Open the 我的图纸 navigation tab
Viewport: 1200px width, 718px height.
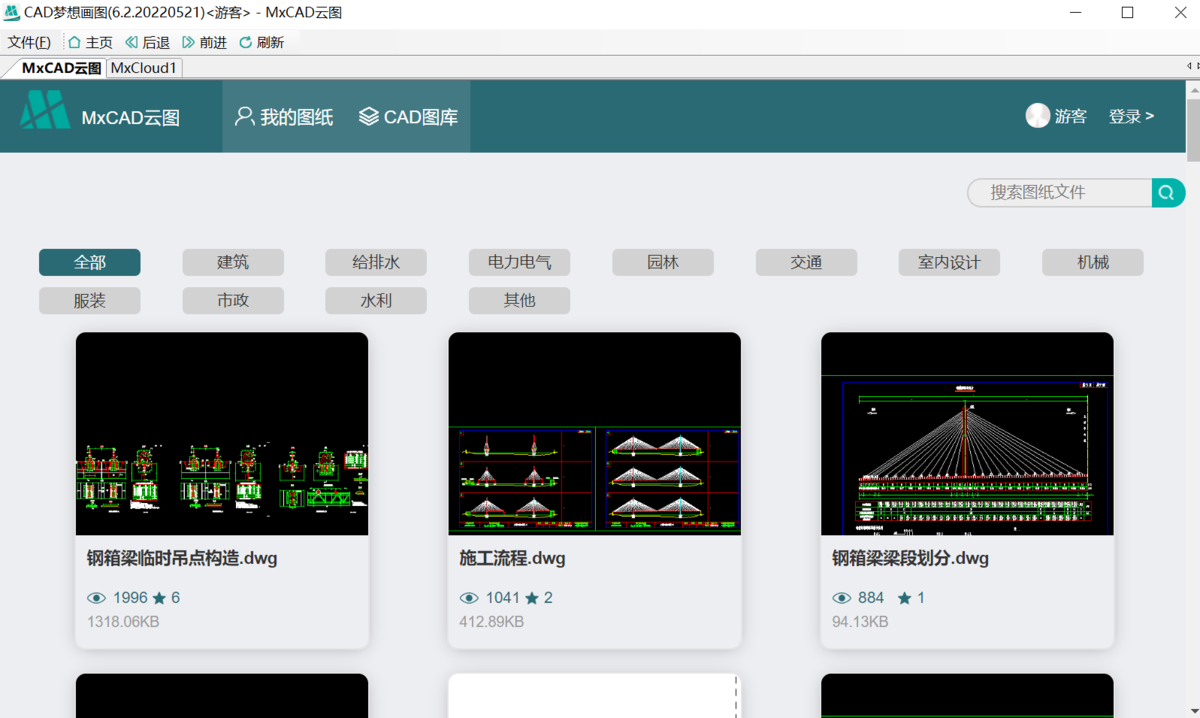(284, 117)
